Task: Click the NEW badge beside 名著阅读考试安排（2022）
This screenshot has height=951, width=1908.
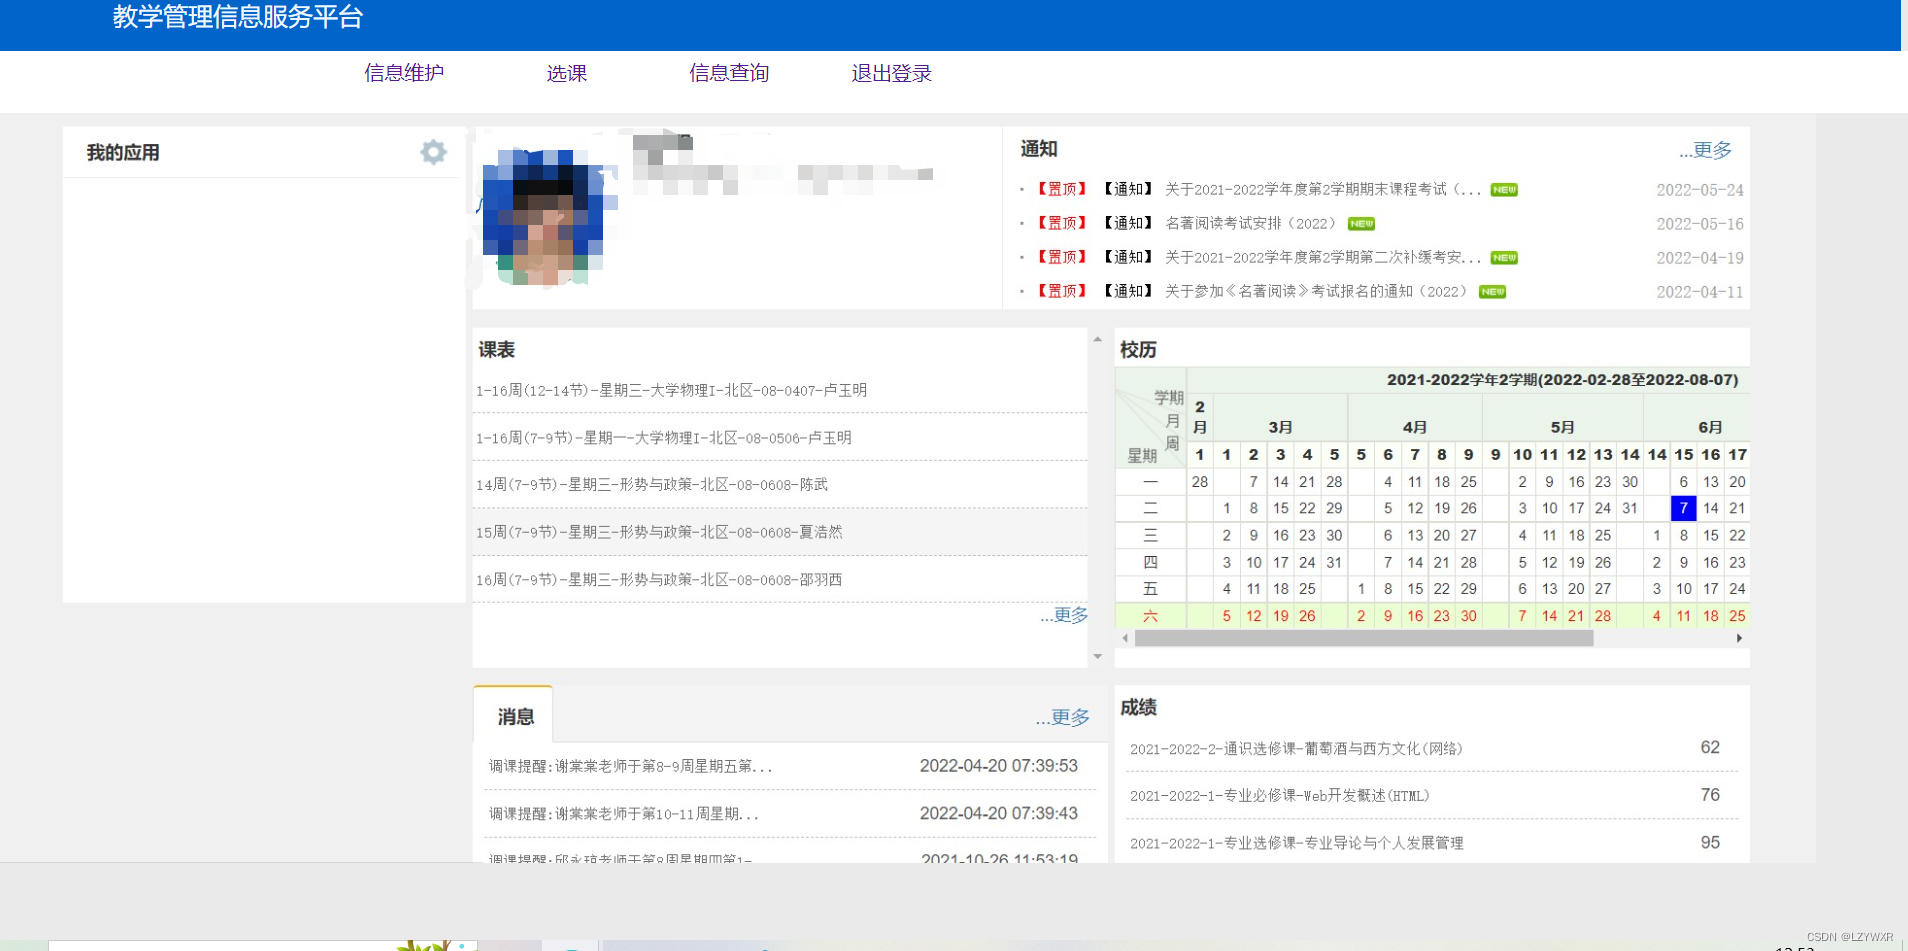Action: (1360, 223)
